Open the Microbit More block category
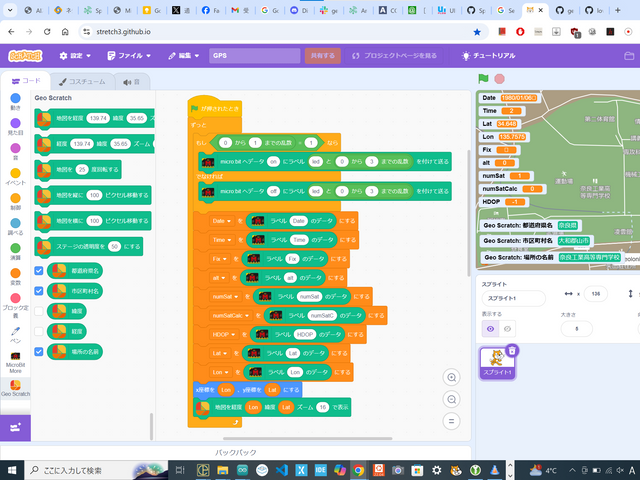 [15, 358]
